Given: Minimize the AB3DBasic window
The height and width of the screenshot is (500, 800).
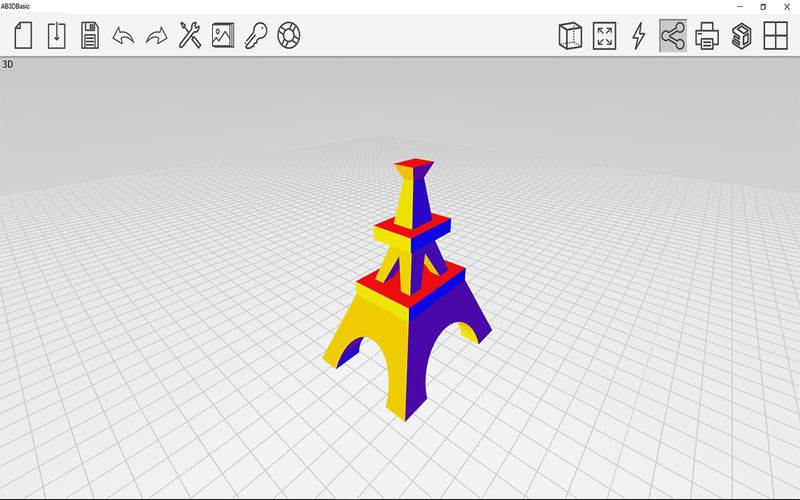Looking at the screenshot, I should [x=740, y=7].
